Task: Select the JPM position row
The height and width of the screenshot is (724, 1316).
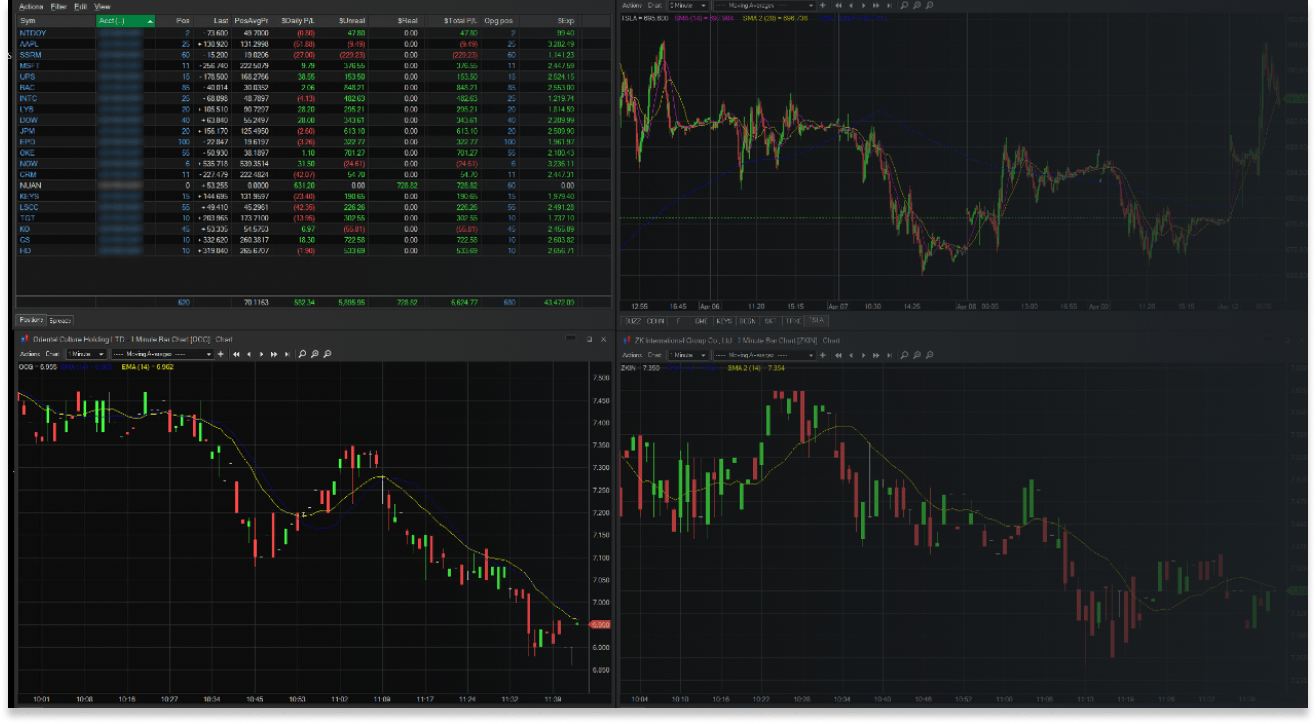Action: 313,130
